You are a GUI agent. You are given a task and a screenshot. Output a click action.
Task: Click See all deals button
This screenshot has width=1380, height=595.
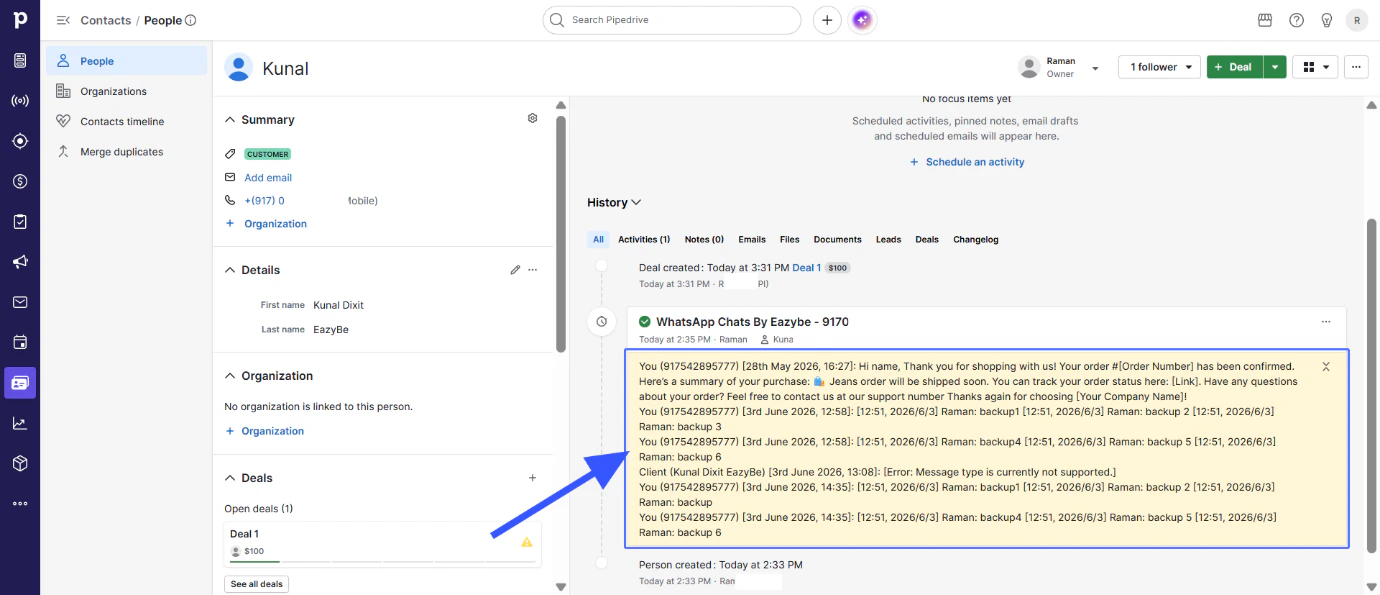(256, 584)
